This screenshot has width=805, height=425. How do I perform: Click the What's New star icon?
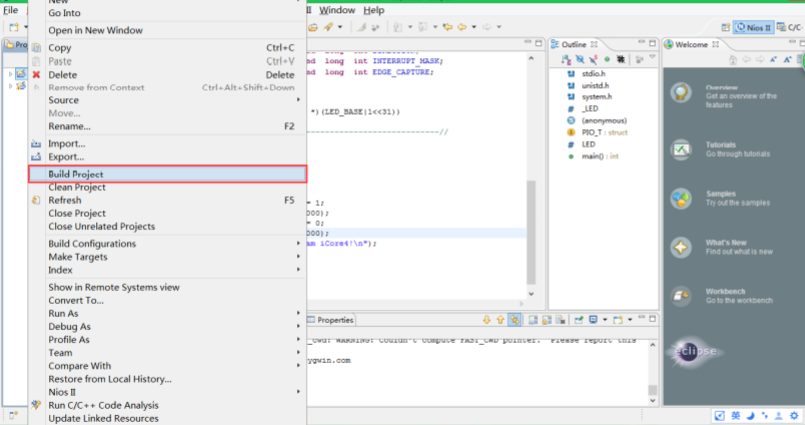(681, 247)
